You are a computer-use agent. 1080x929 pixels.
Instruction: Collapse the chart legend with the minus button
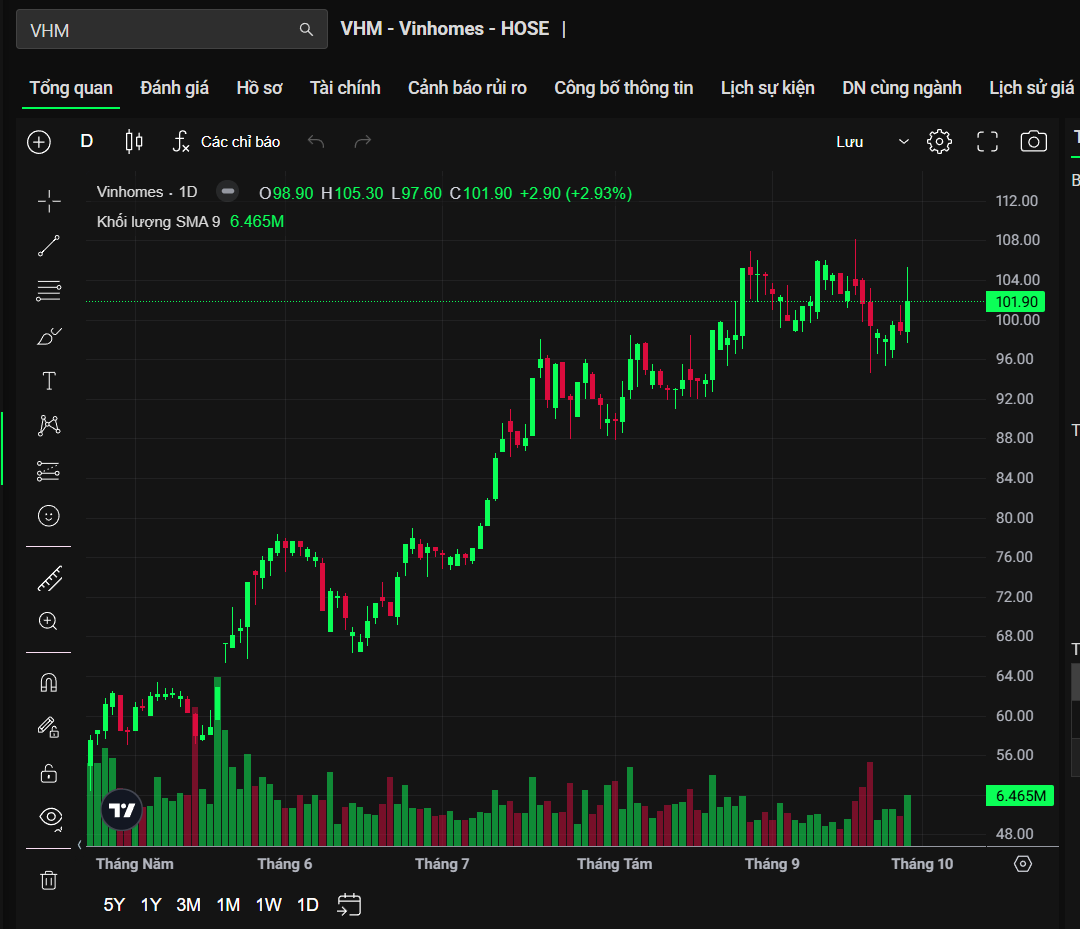[x=228, y=191]
